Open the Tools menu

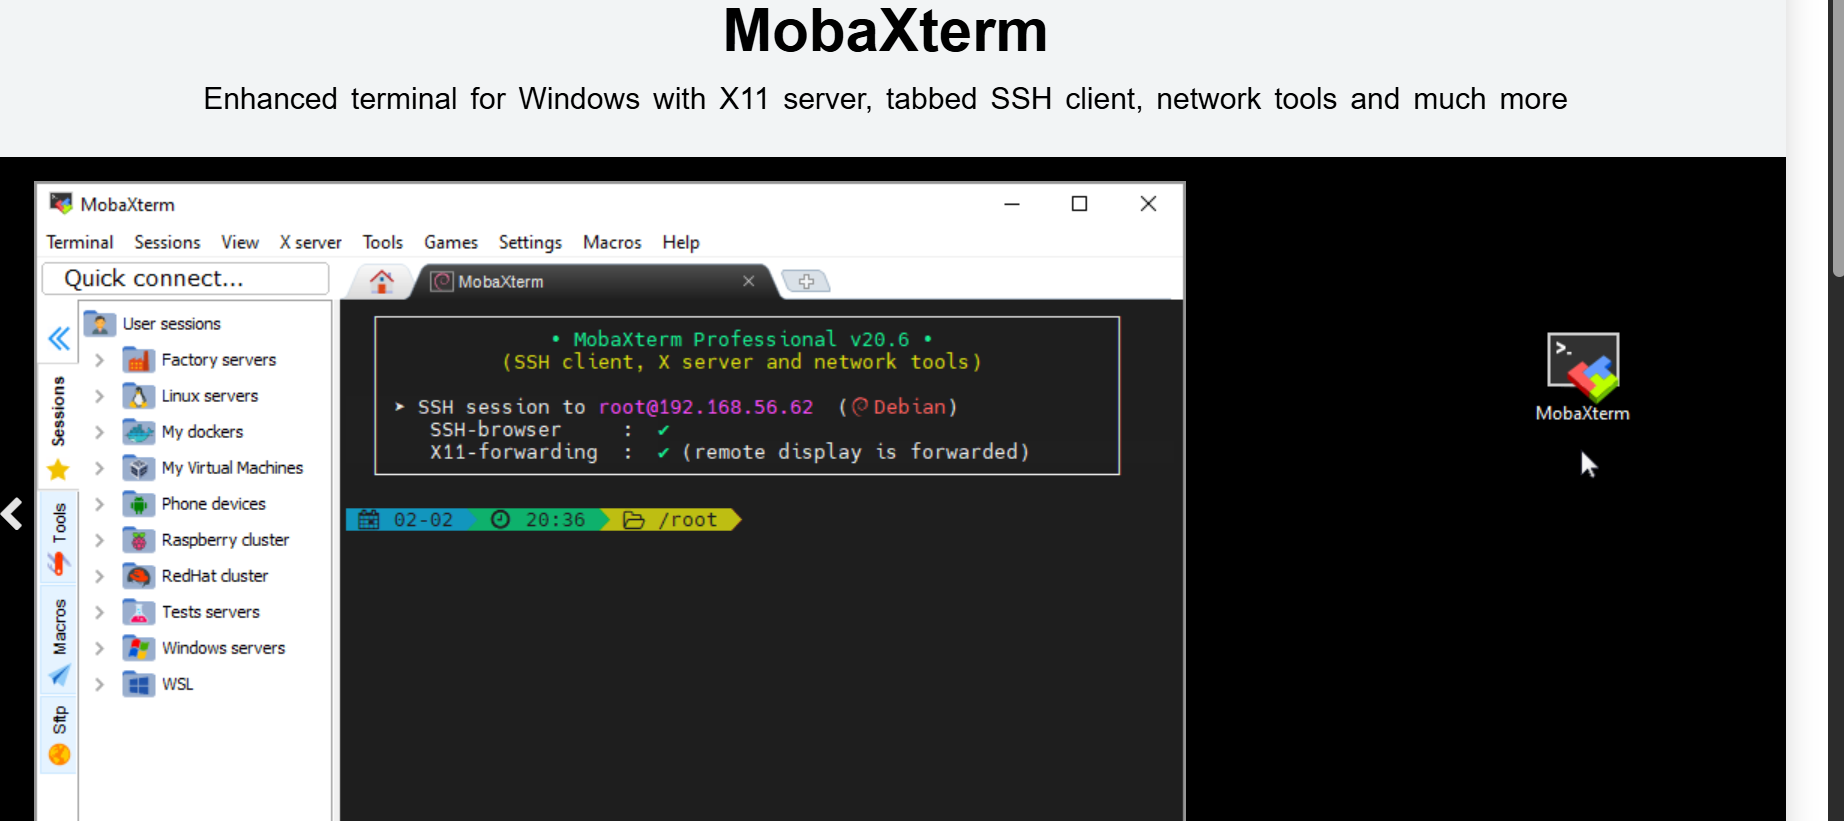383,242
